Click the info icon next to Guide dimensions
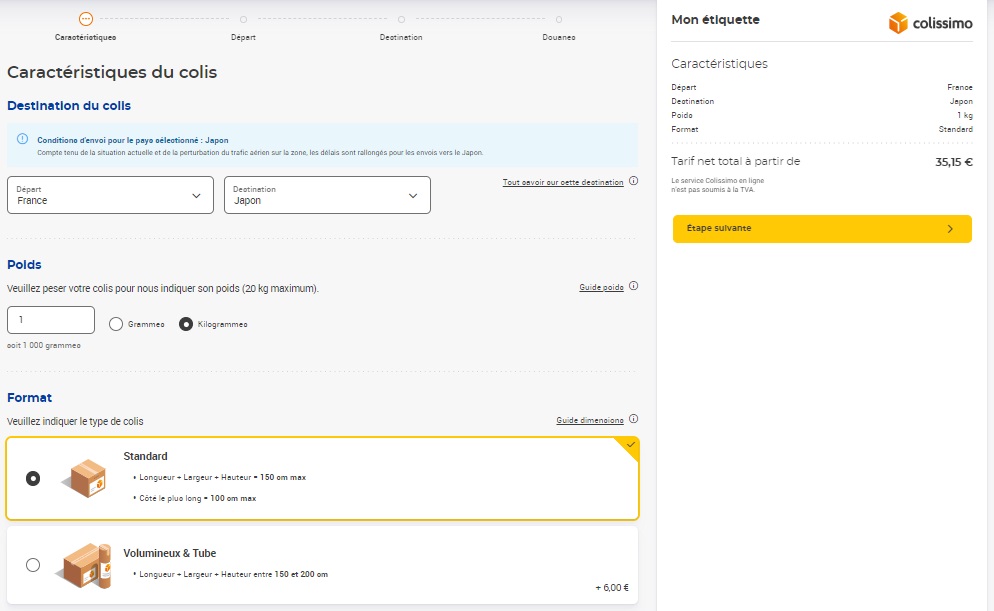The height and width of the screenshot is (611, 994). (633, 420)
